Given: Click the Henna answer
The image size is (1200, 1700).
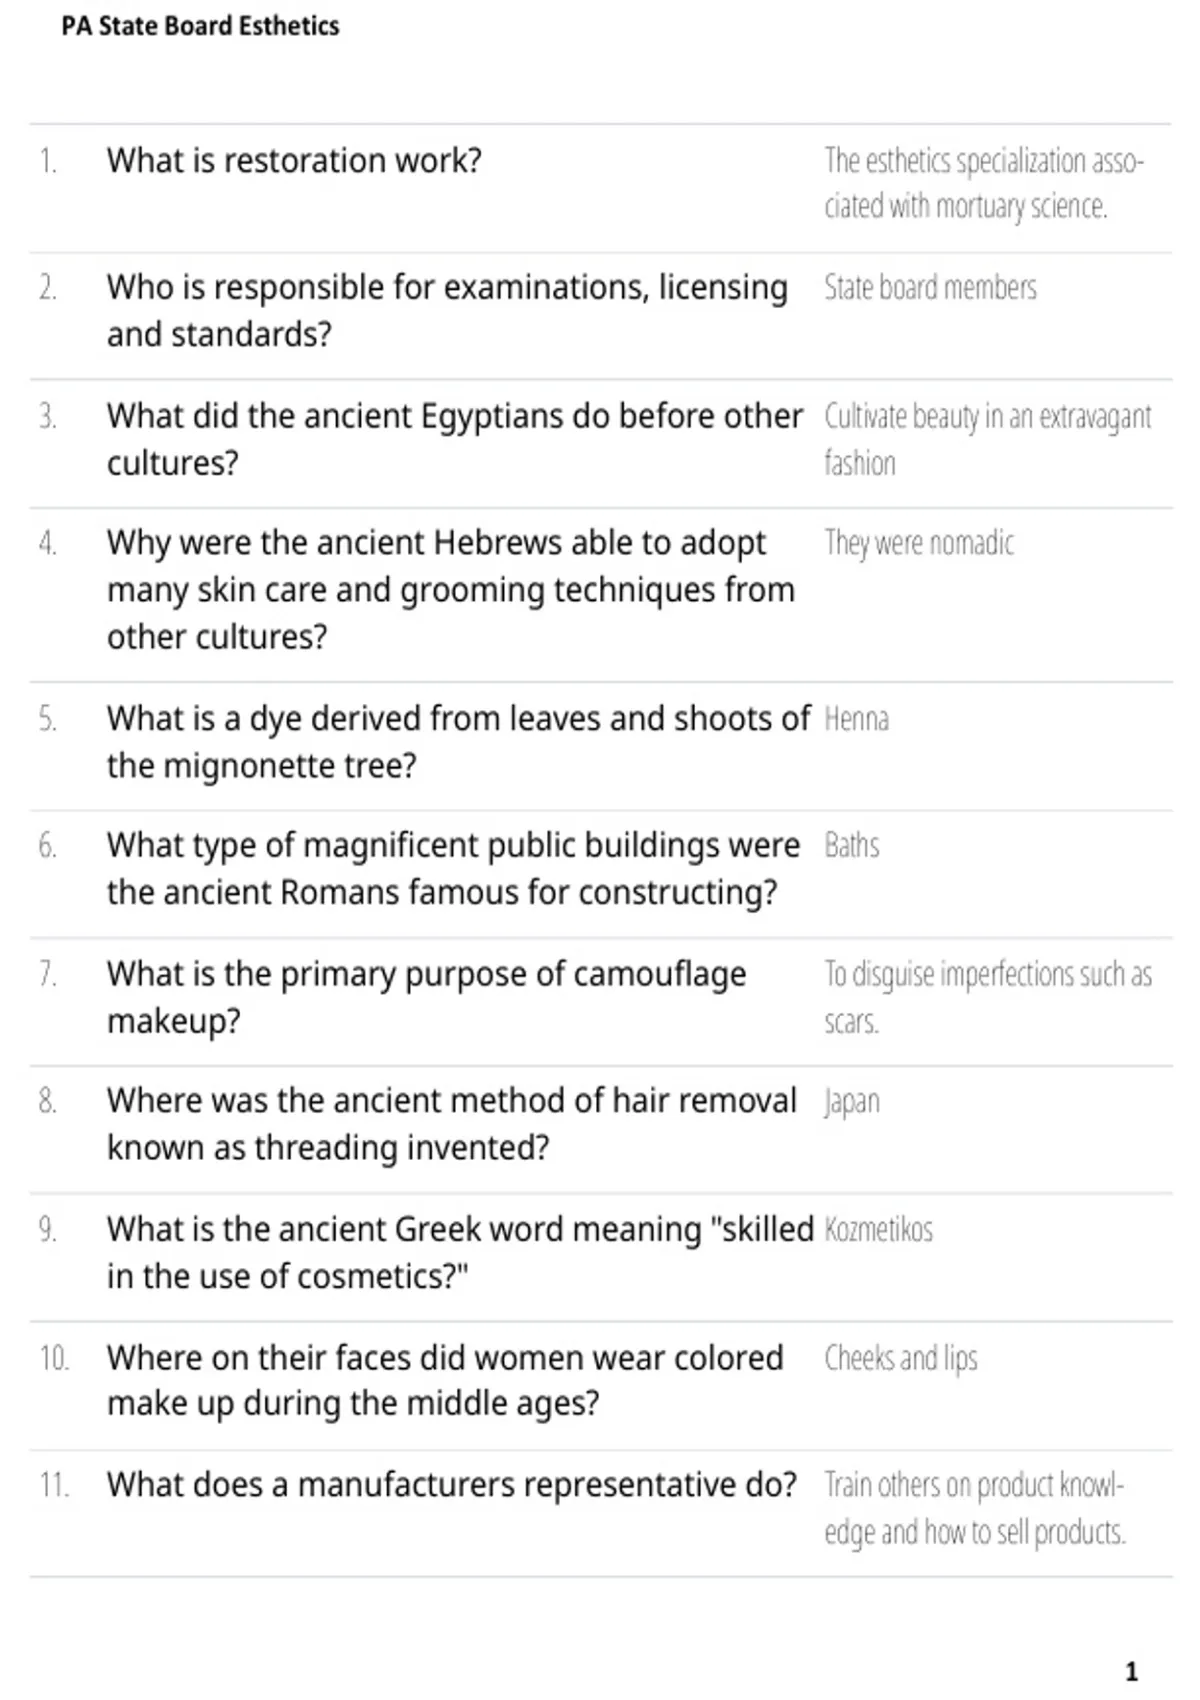Looking at the screenshot, I should 856,719.
